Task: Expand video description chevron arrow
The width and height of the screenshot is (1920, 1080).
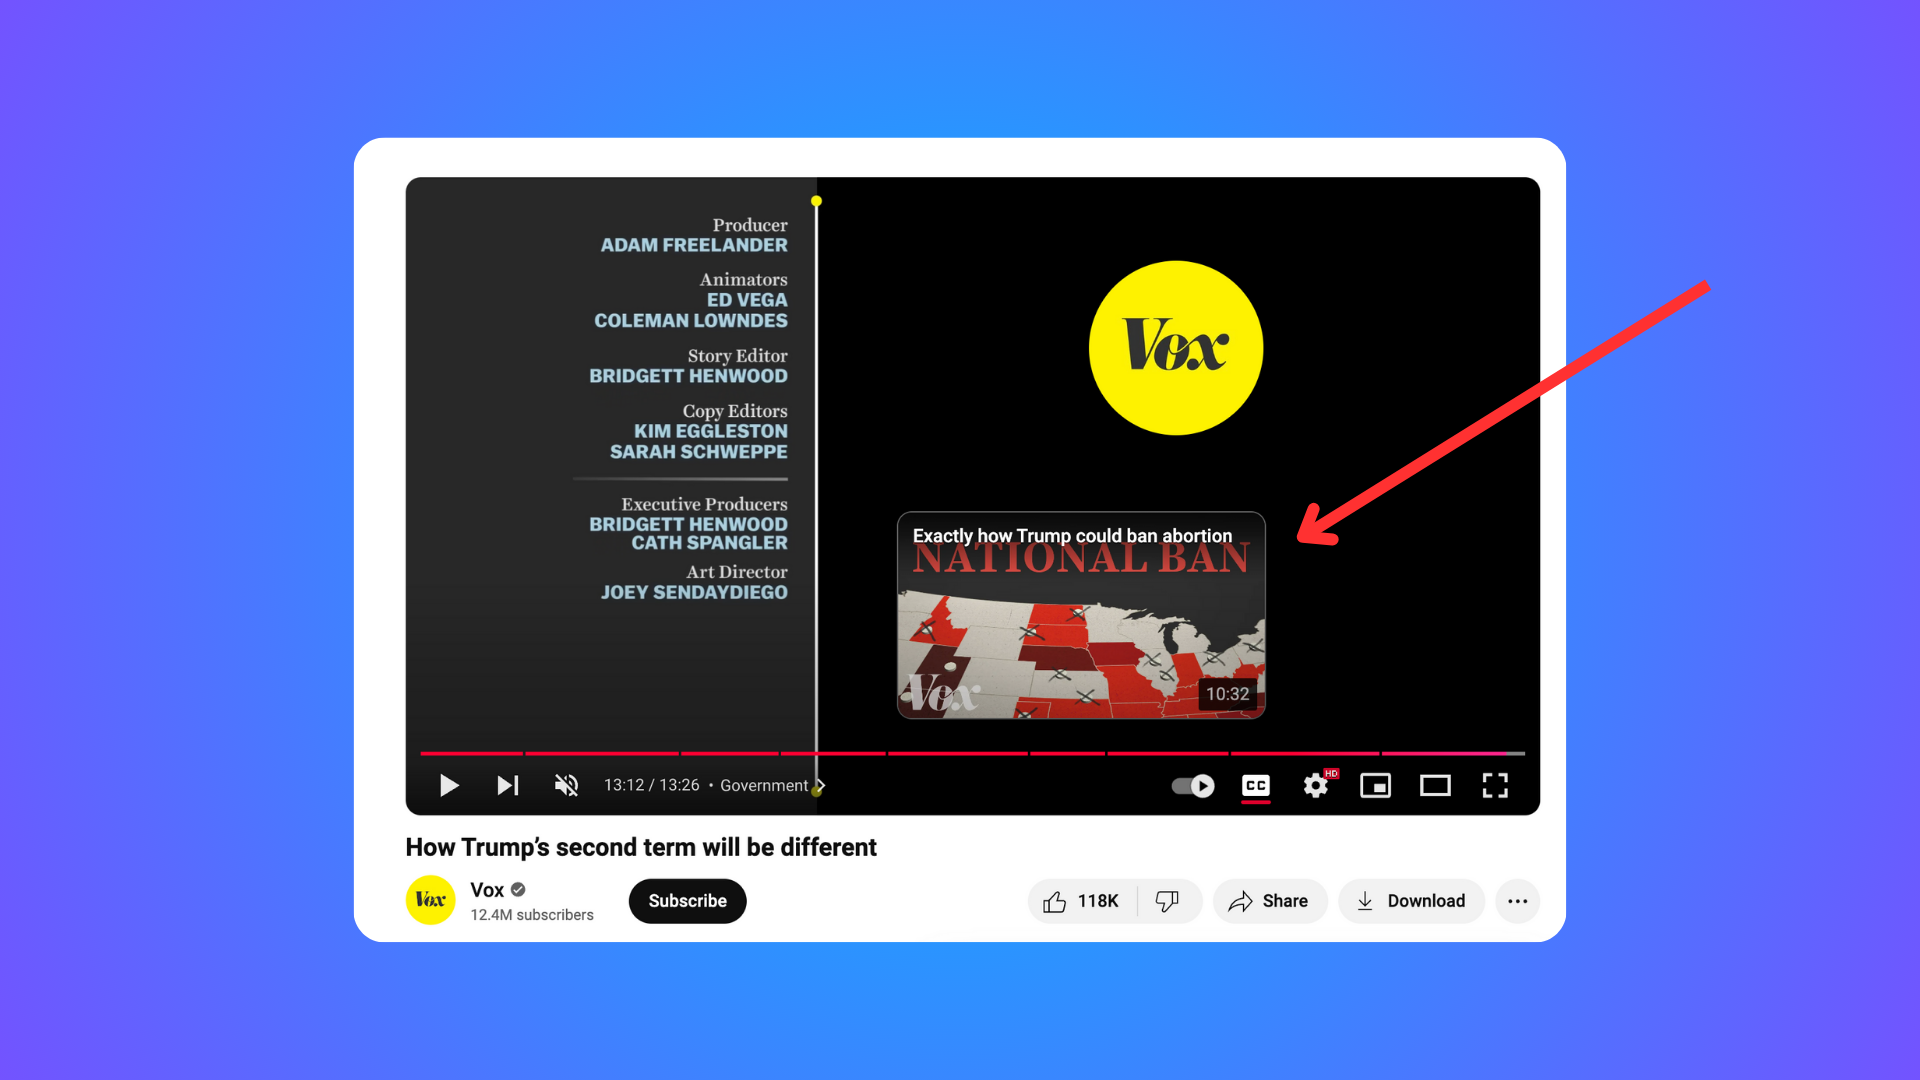Action: click(818, 785)
